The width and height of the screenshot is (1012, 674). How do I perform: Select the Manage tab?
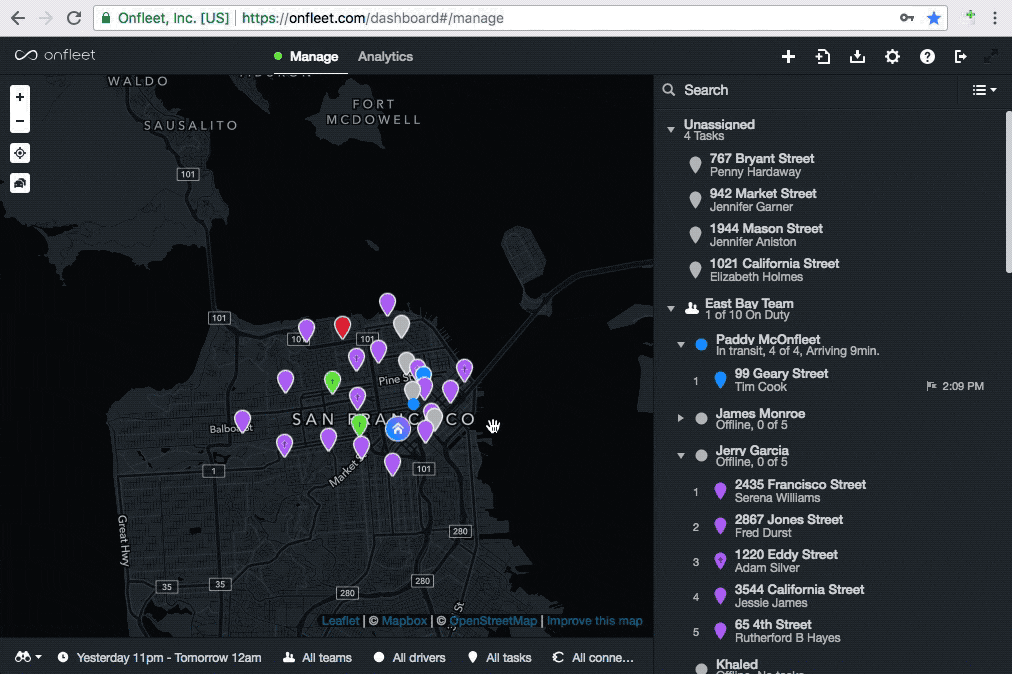(x=313, y=57)
